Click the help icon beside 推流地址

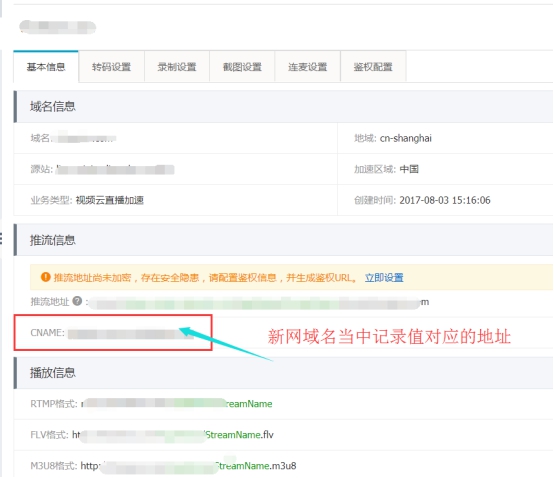coord(77,301)
